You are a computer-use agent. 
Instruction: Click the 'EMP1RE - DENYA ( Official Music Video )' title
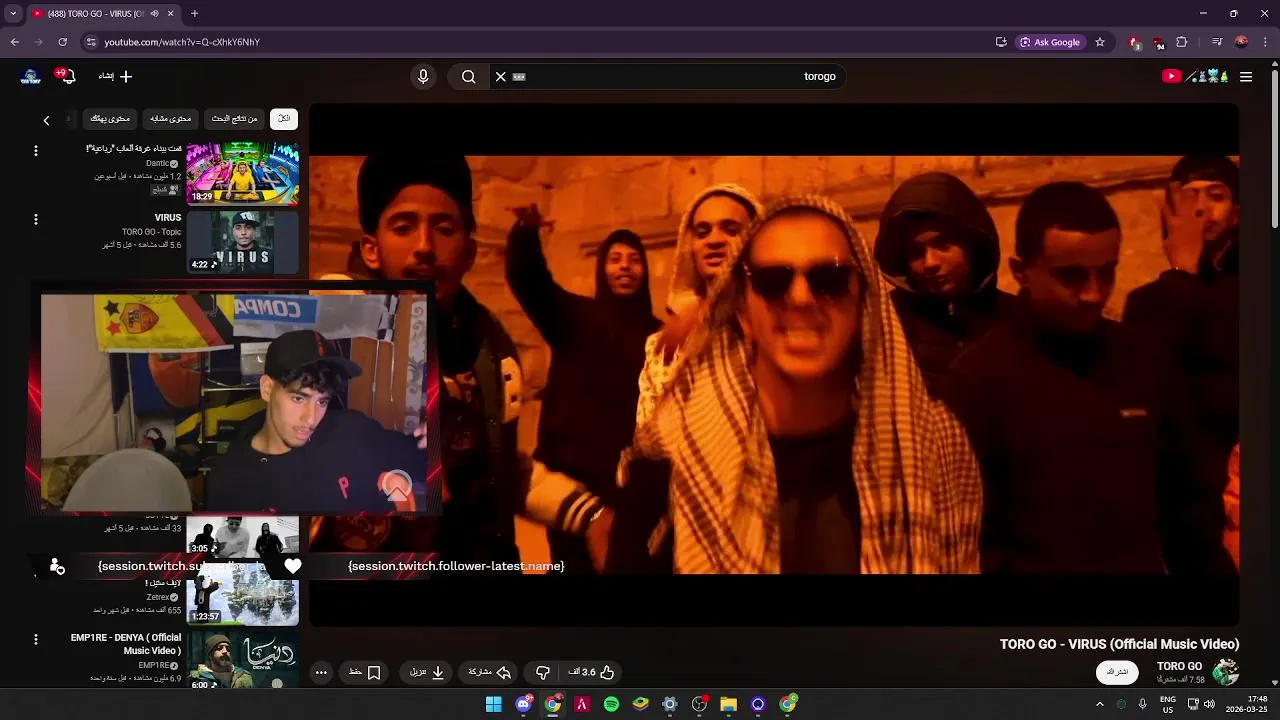pos(126,644)
